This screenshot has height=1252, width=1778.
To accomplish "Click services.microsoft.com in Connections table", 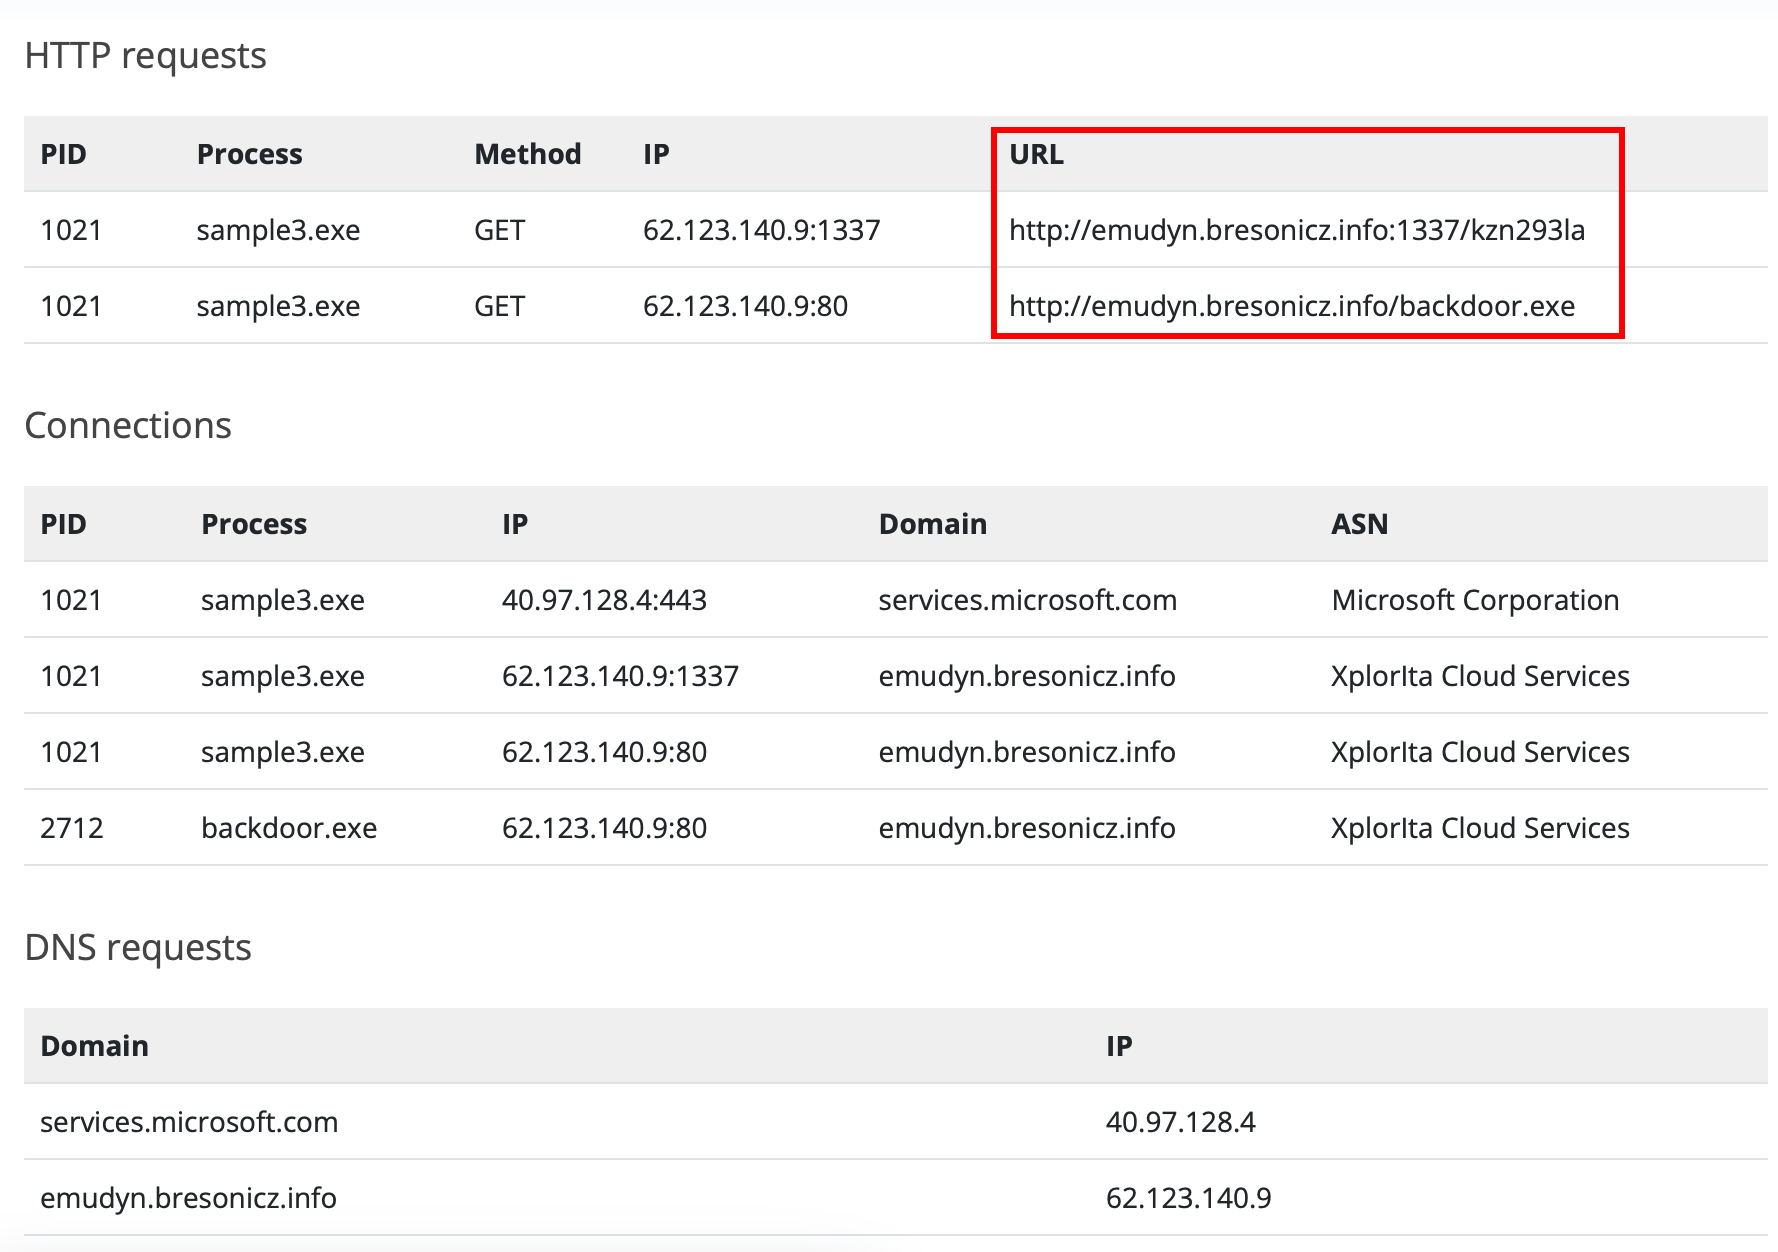I will coord(1027,600).
